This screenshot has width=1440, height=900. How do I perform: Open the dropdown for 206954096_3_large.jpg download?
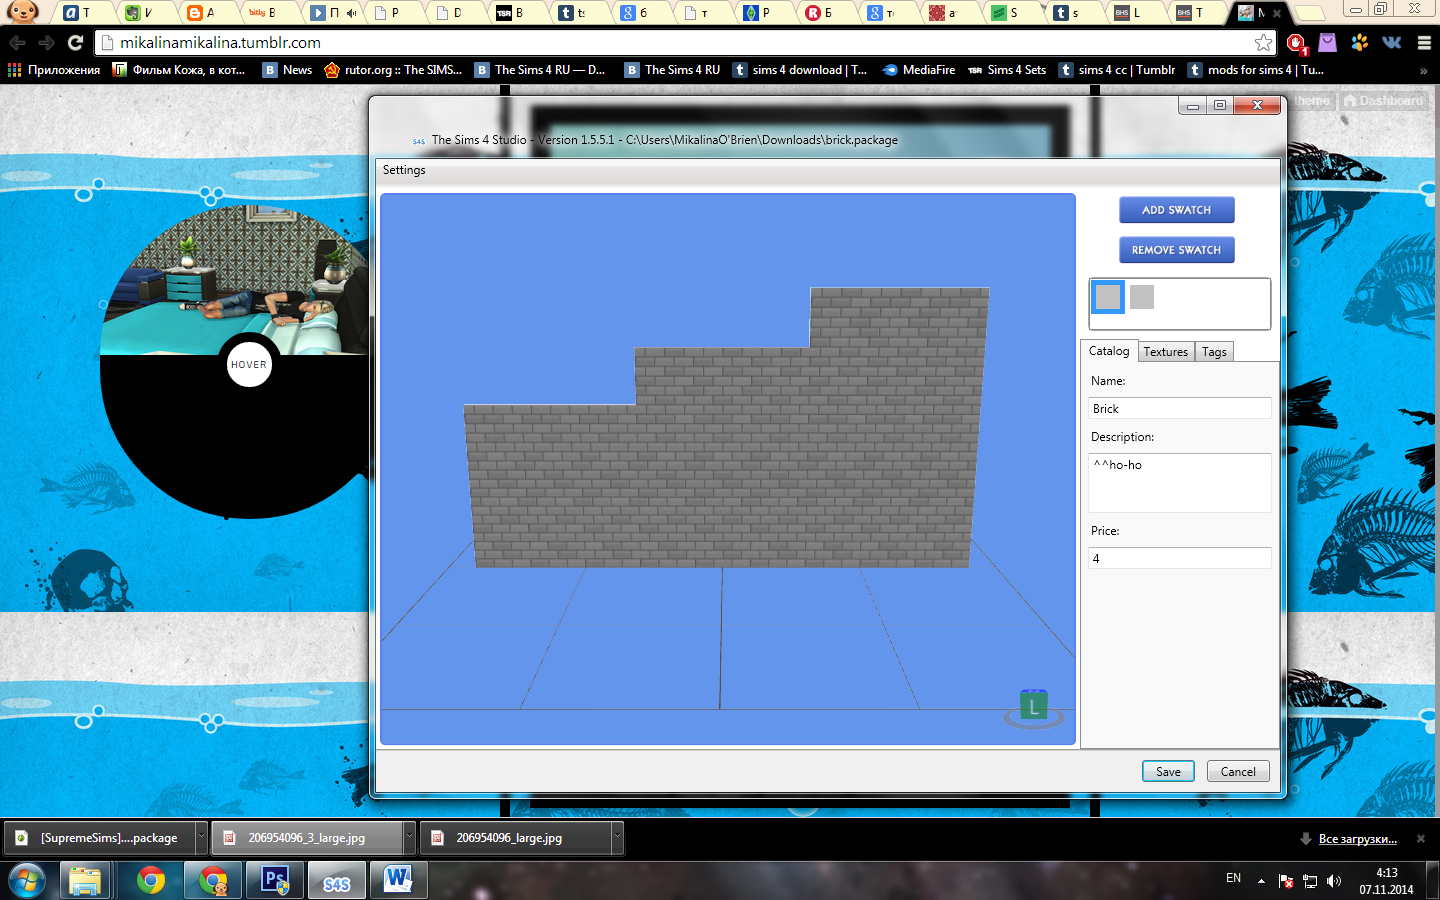tap(409, 837)
